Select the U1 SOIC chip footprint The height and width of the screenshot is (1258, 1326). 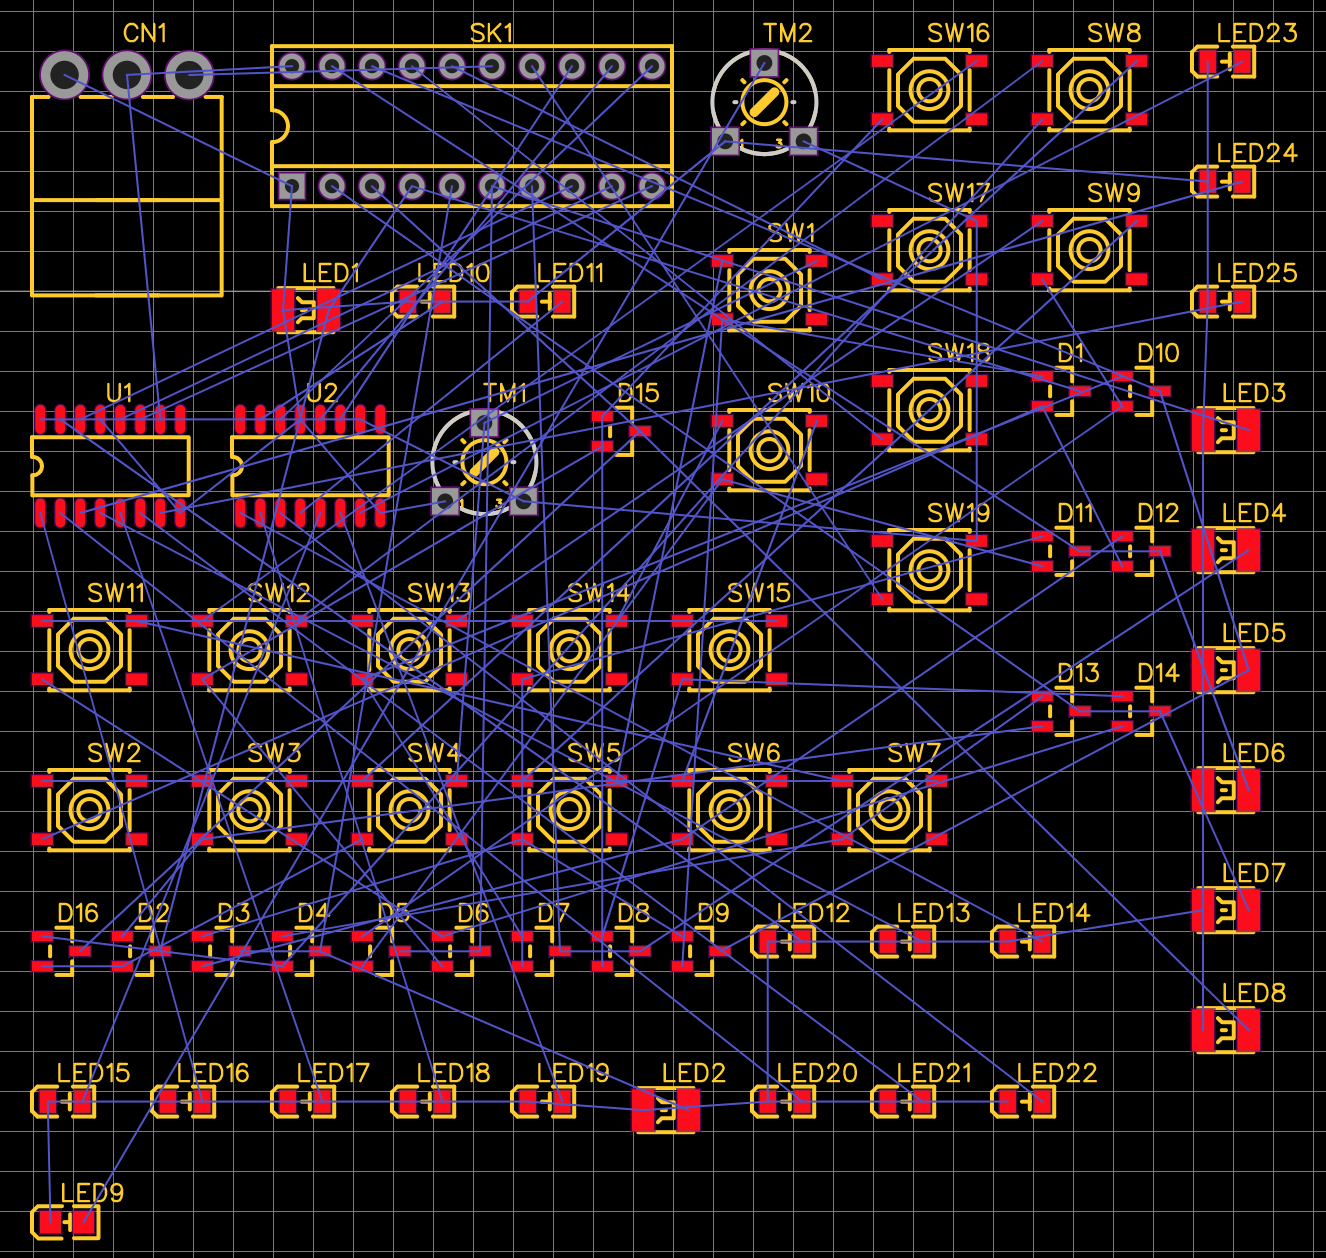click(x=110, y=466)
